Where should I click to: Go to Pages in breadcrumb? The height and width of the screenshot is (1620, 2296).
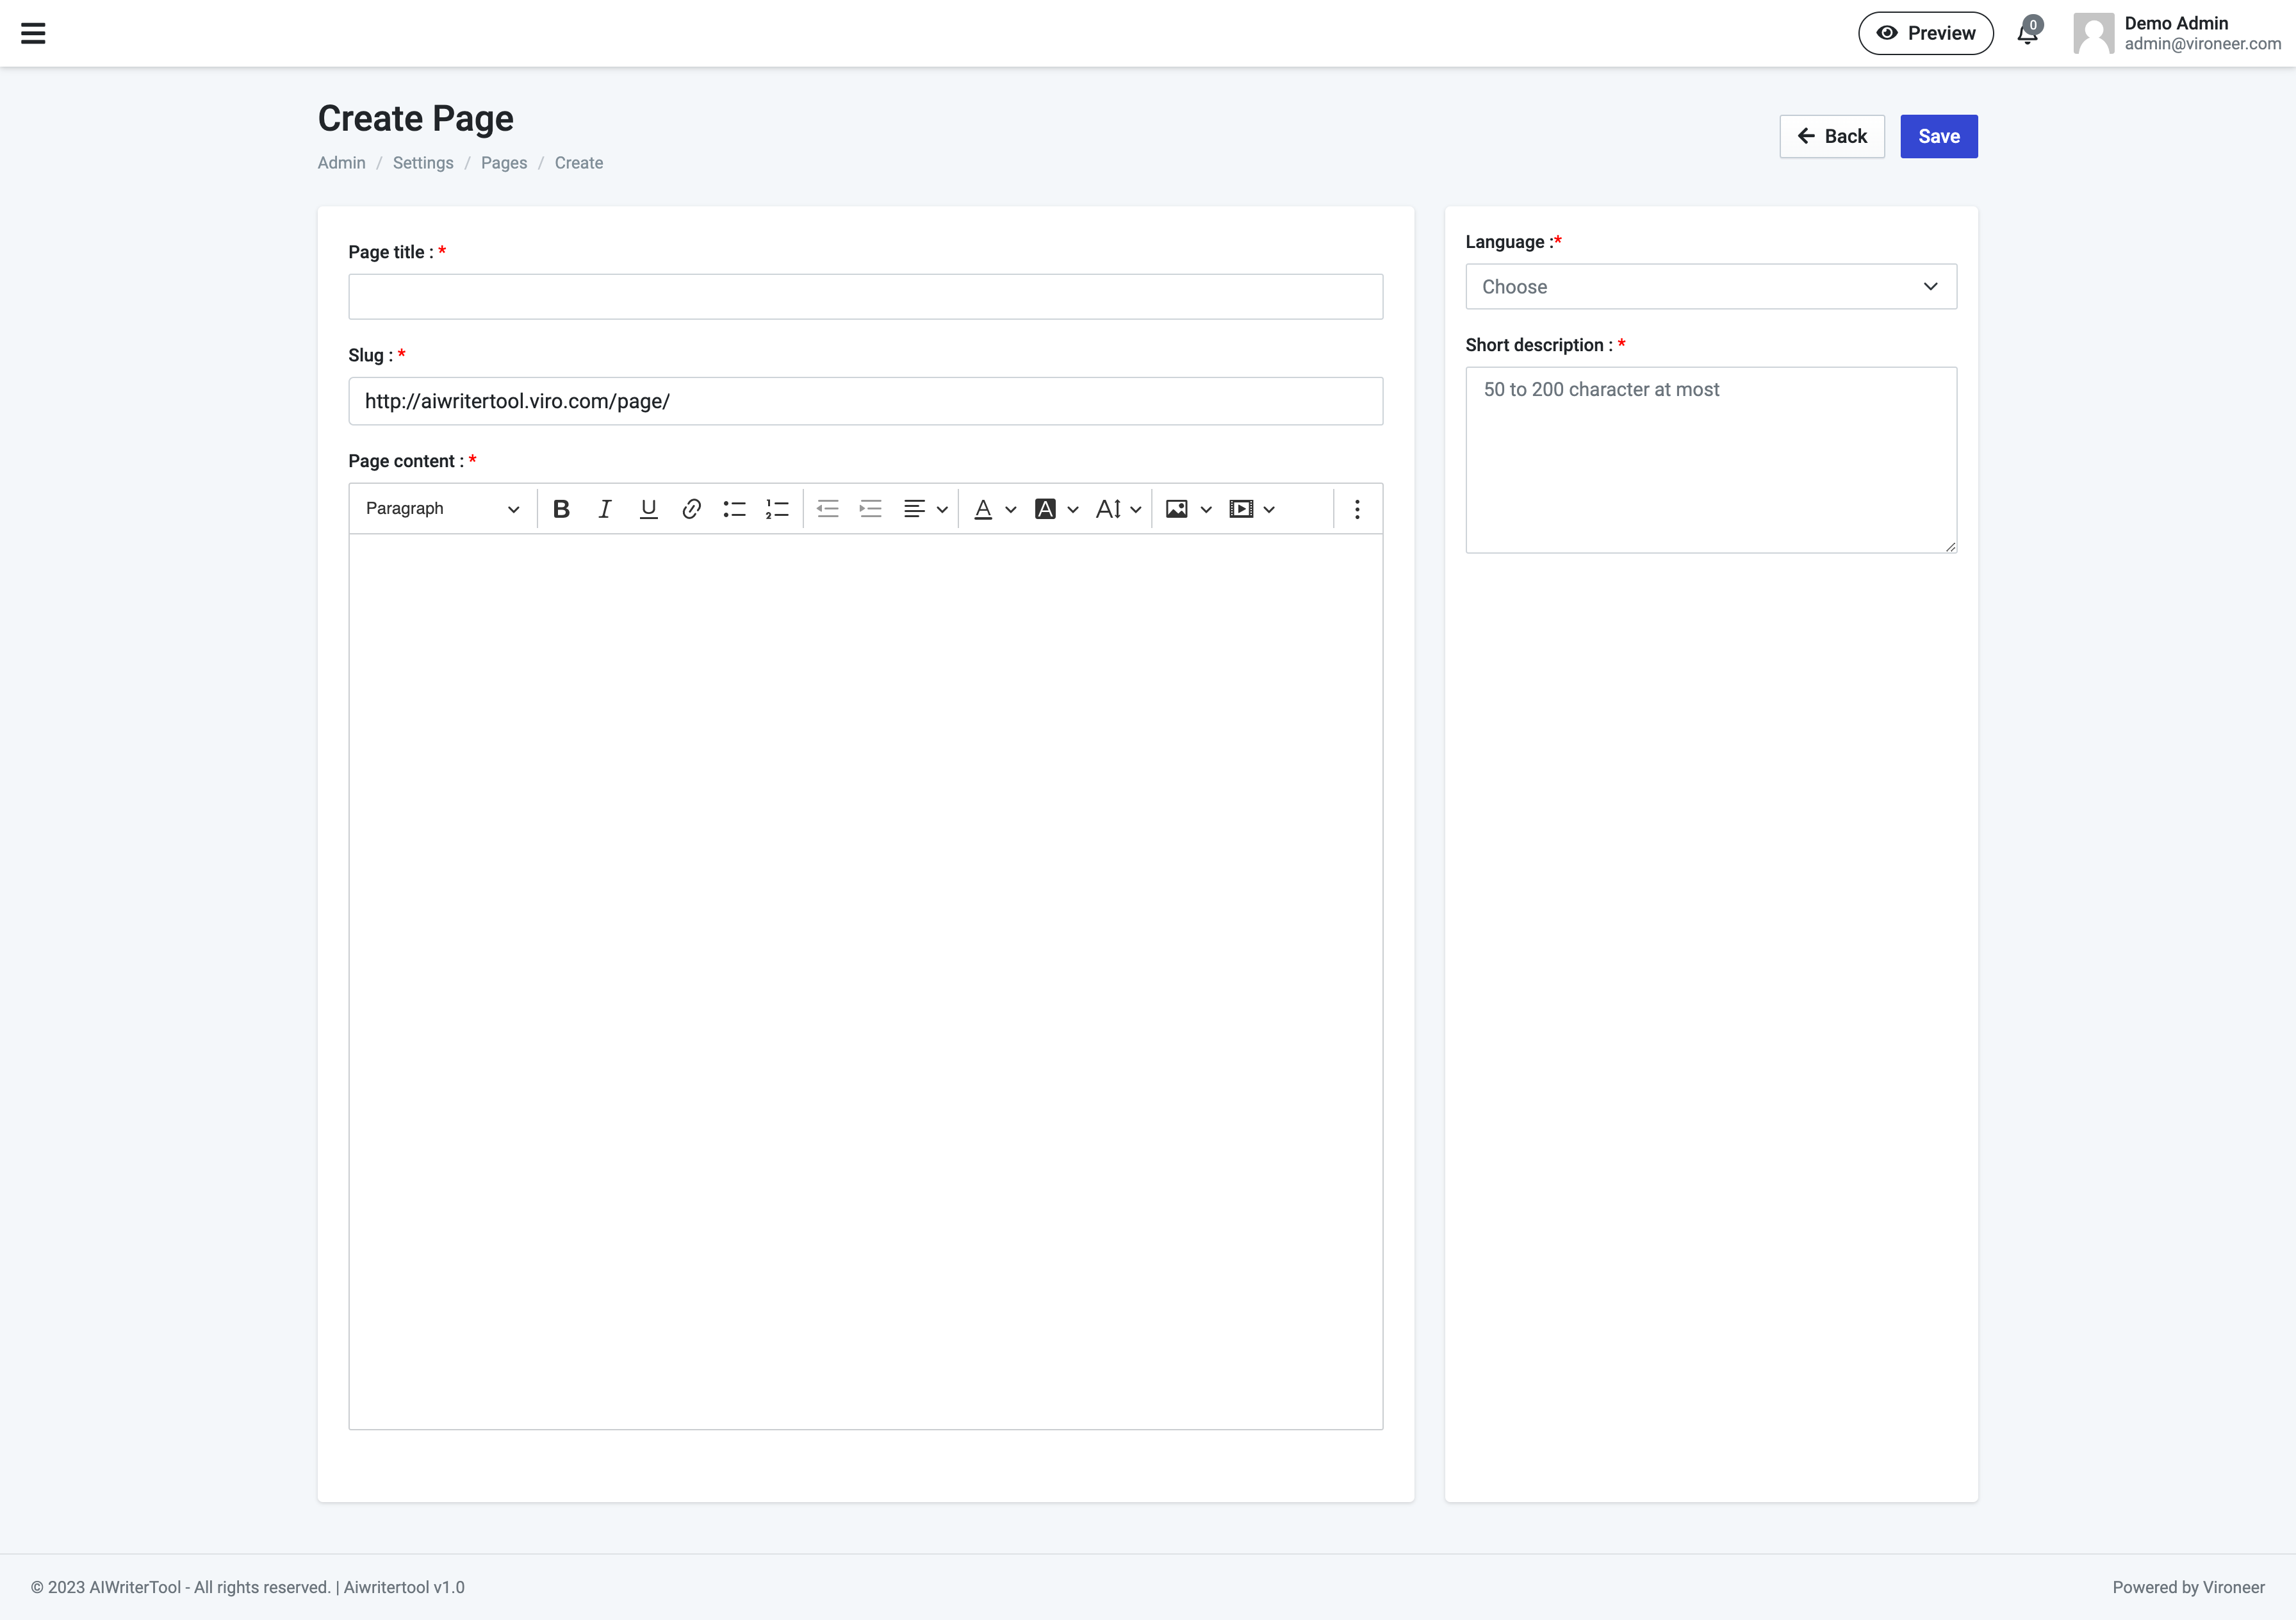(503, 163)
